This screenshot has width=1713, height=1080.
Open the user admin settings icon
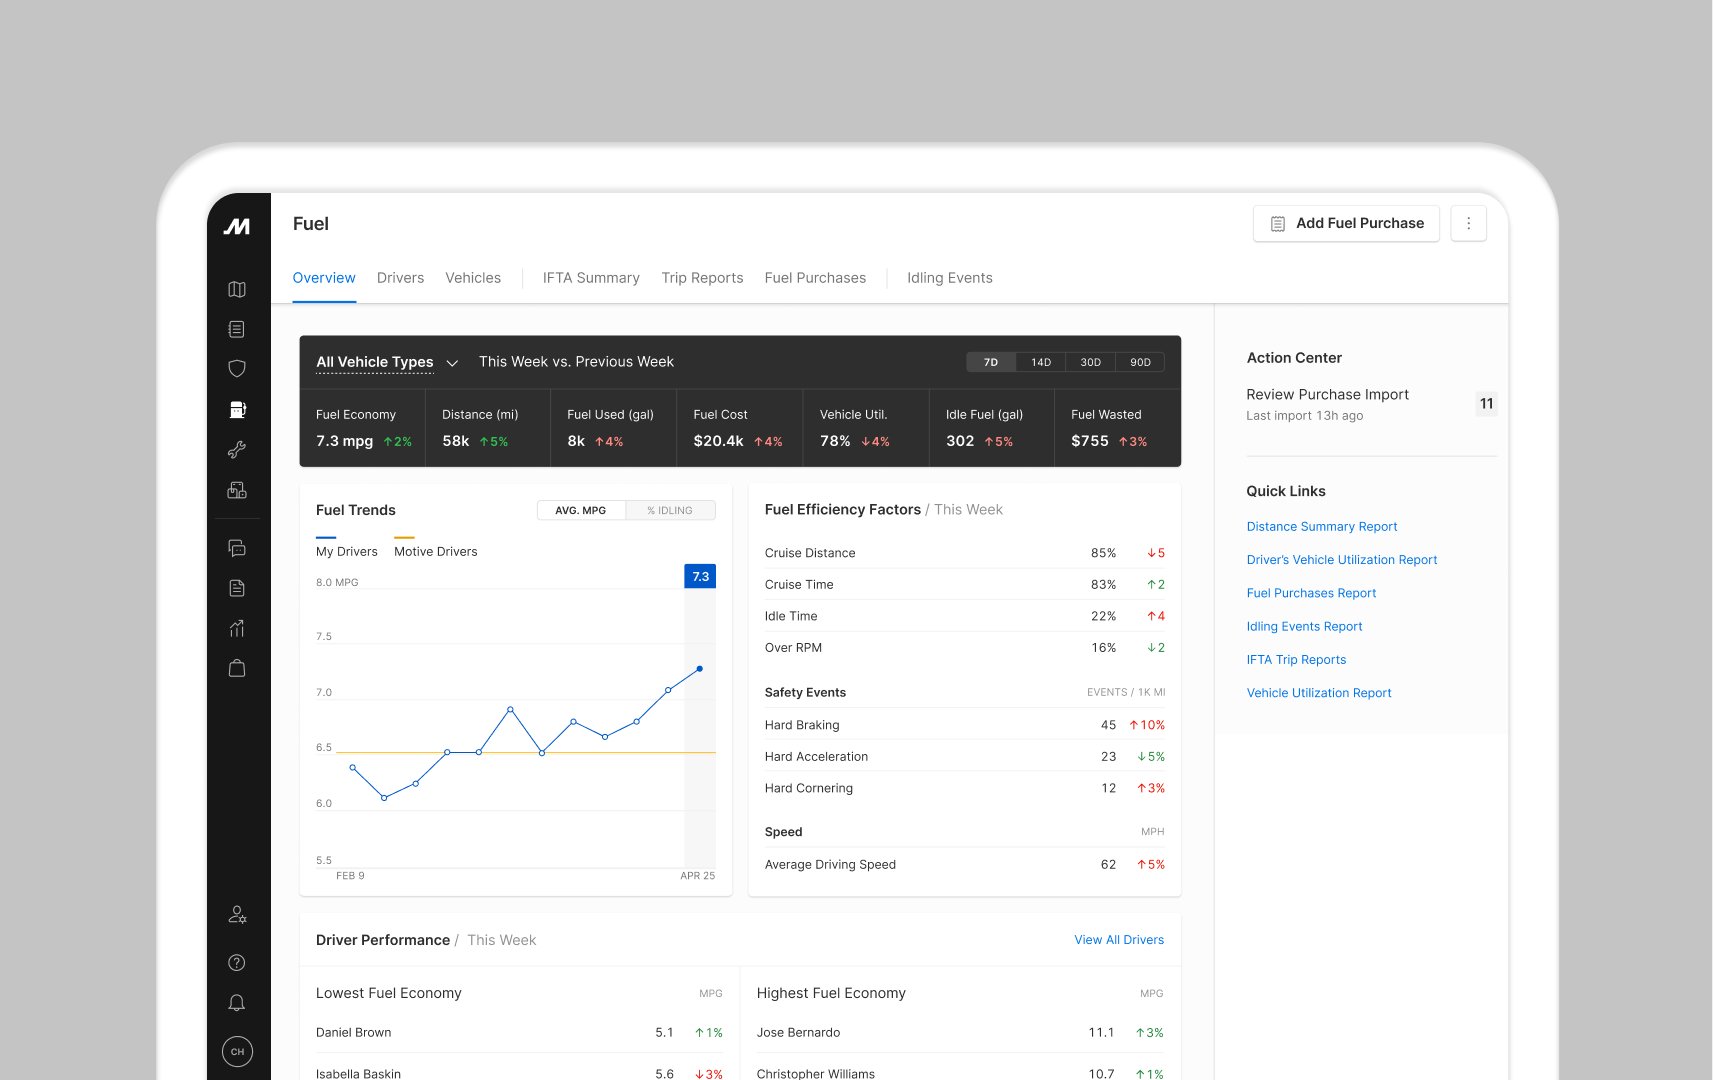237,915
